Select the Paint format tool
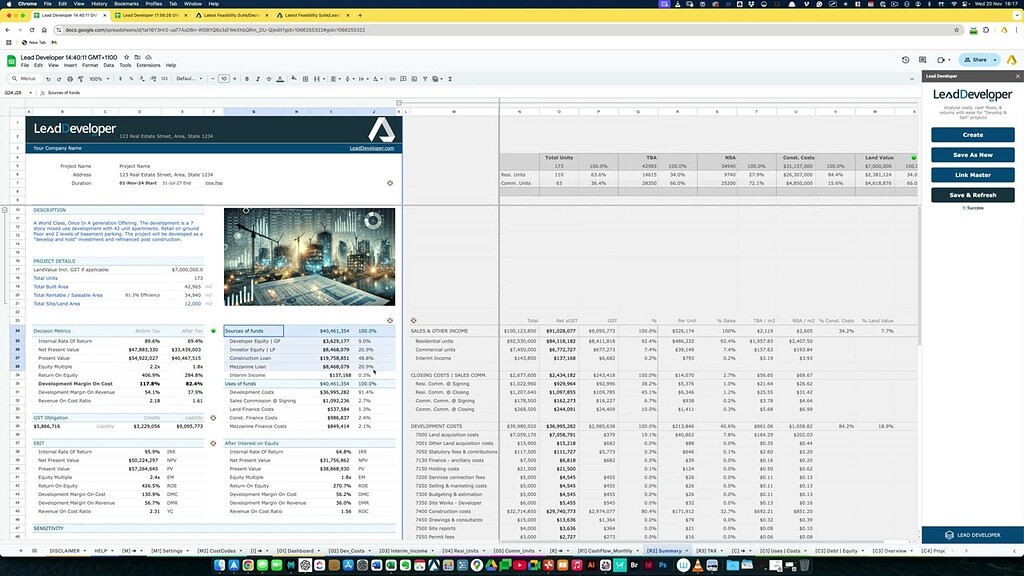Viewport: 1024px width, 576px height. pos(80,78)
